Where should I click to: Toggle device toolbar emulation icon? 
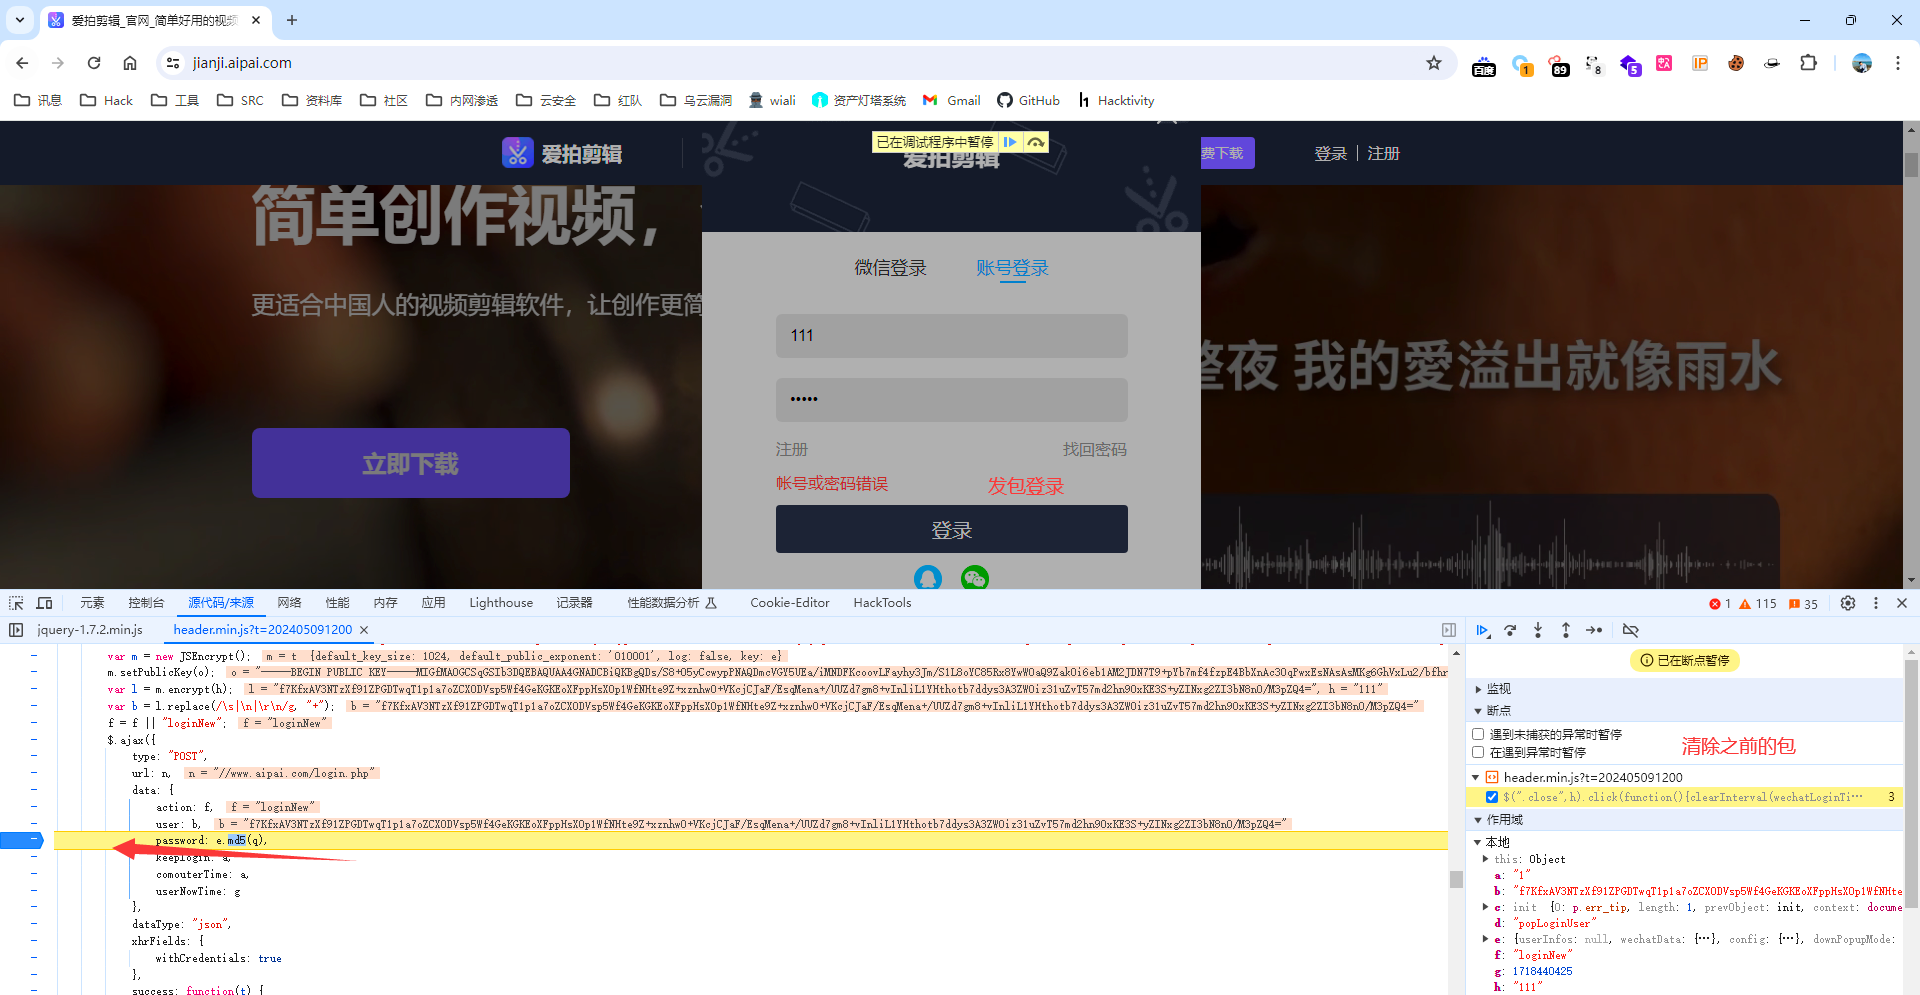44,603
